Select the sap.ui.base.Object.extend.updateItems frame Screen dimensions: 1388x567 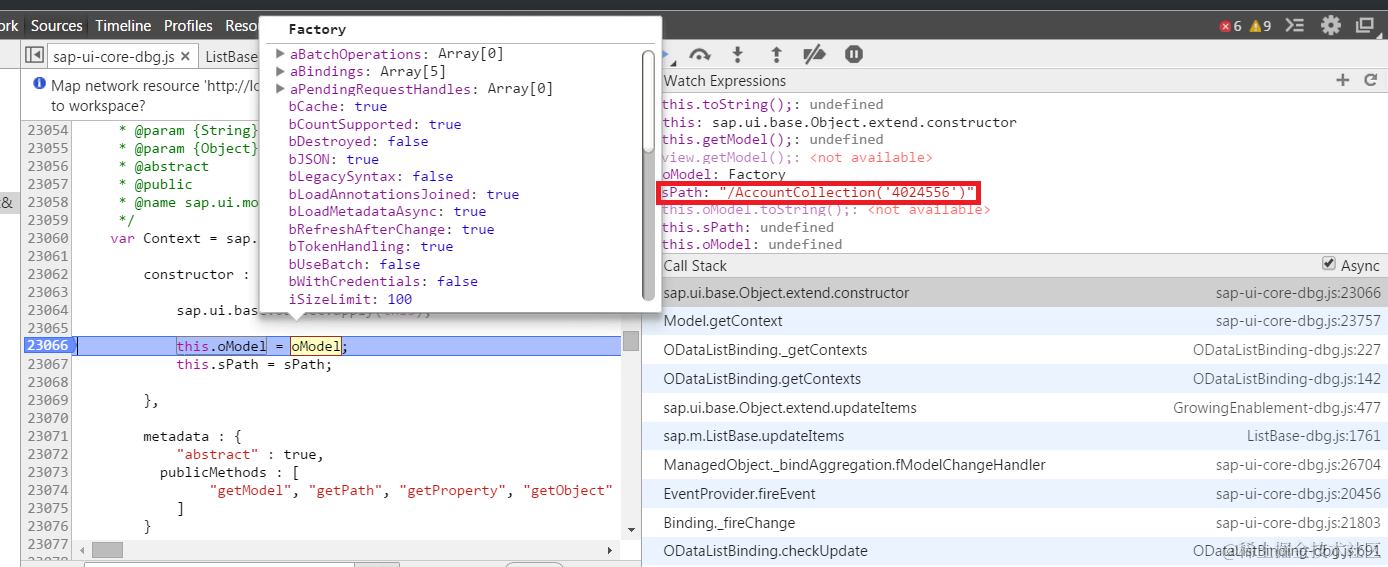point(1015,408)
